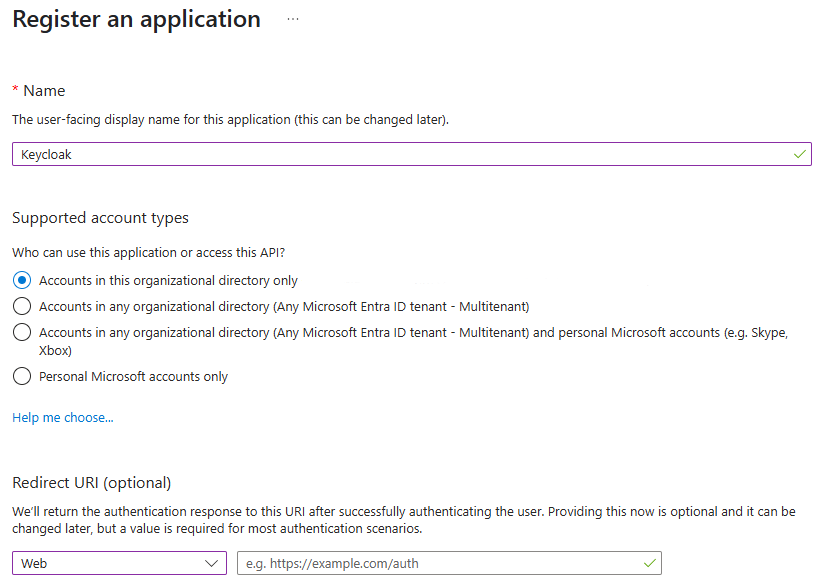The width and height of the screenshot is (821, 580).
Task: Select 'Accounts in this organizational directory only' radio
Action: (x=22, y=281)
